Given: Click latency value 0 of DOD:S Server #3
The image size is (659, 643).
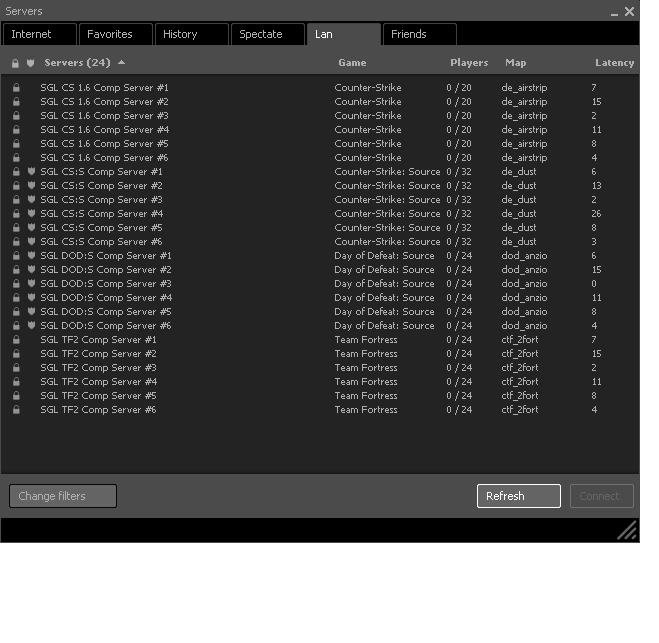Looking at the screenshot, I should point(594,284).
